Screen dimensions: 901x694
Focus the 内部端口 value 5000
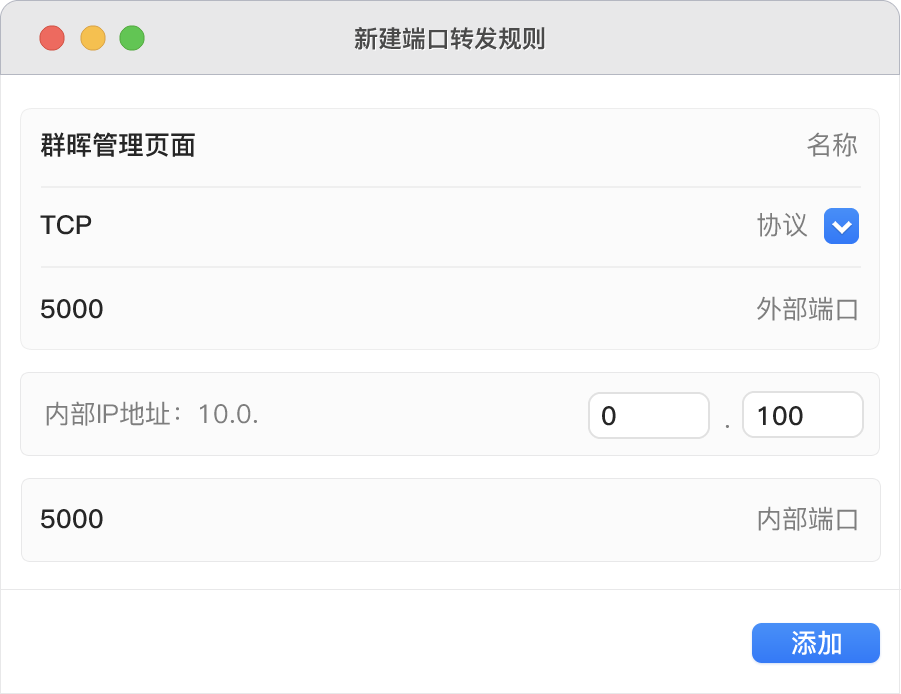pos(72,519)
